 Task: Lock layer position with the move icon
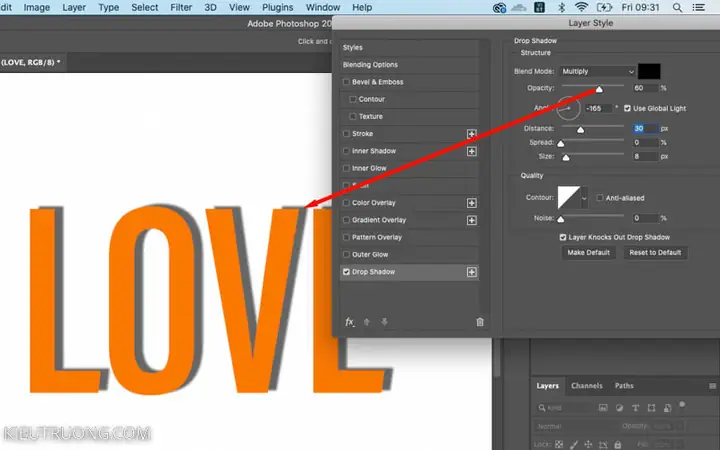[x=588, y=444]
